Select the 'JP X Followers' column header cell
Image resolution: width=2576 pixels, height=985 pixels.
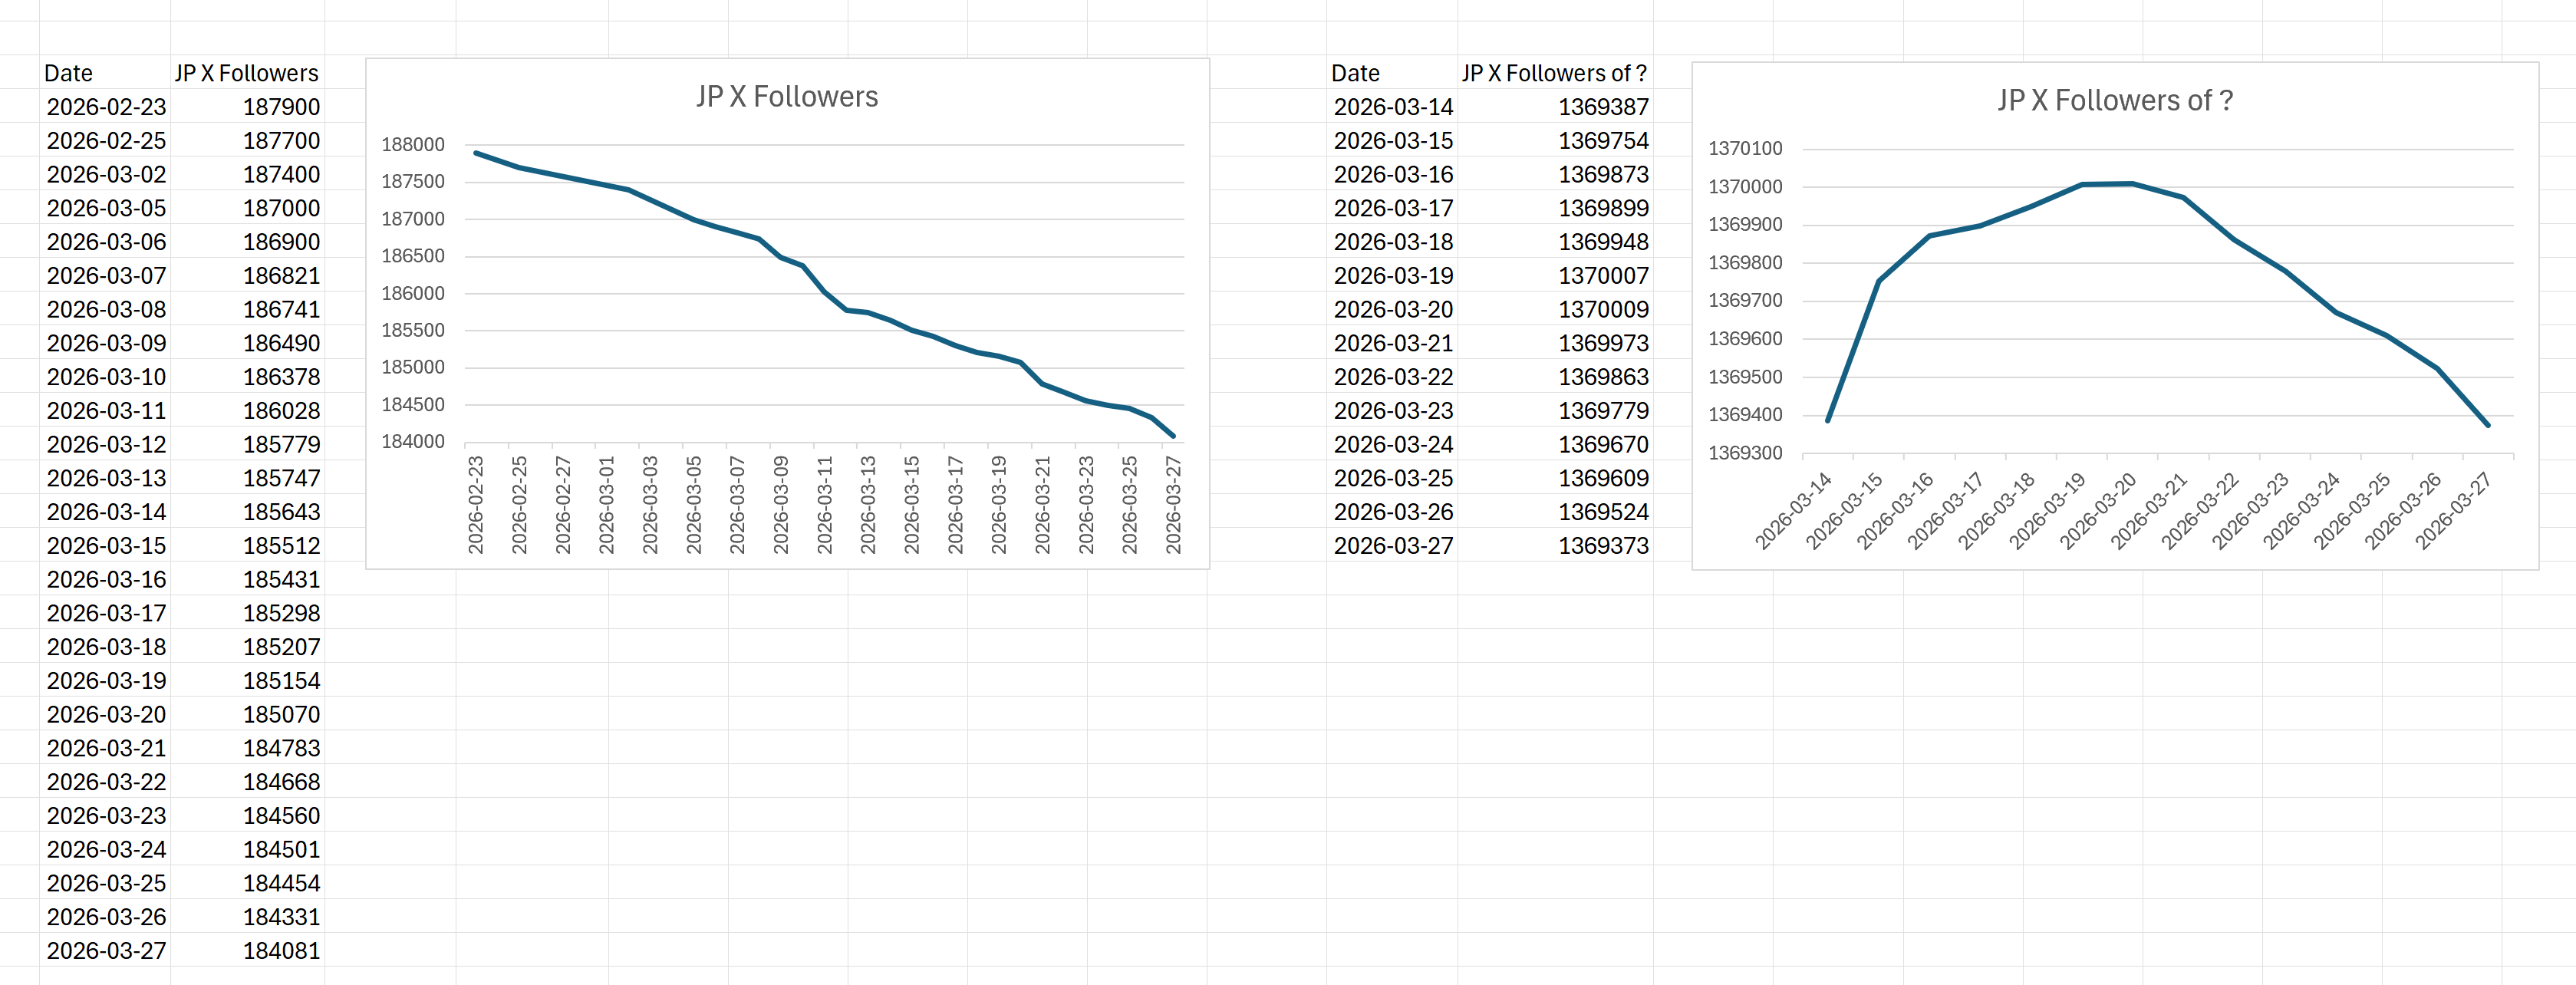pyautogui.click(x=246, y=73)
